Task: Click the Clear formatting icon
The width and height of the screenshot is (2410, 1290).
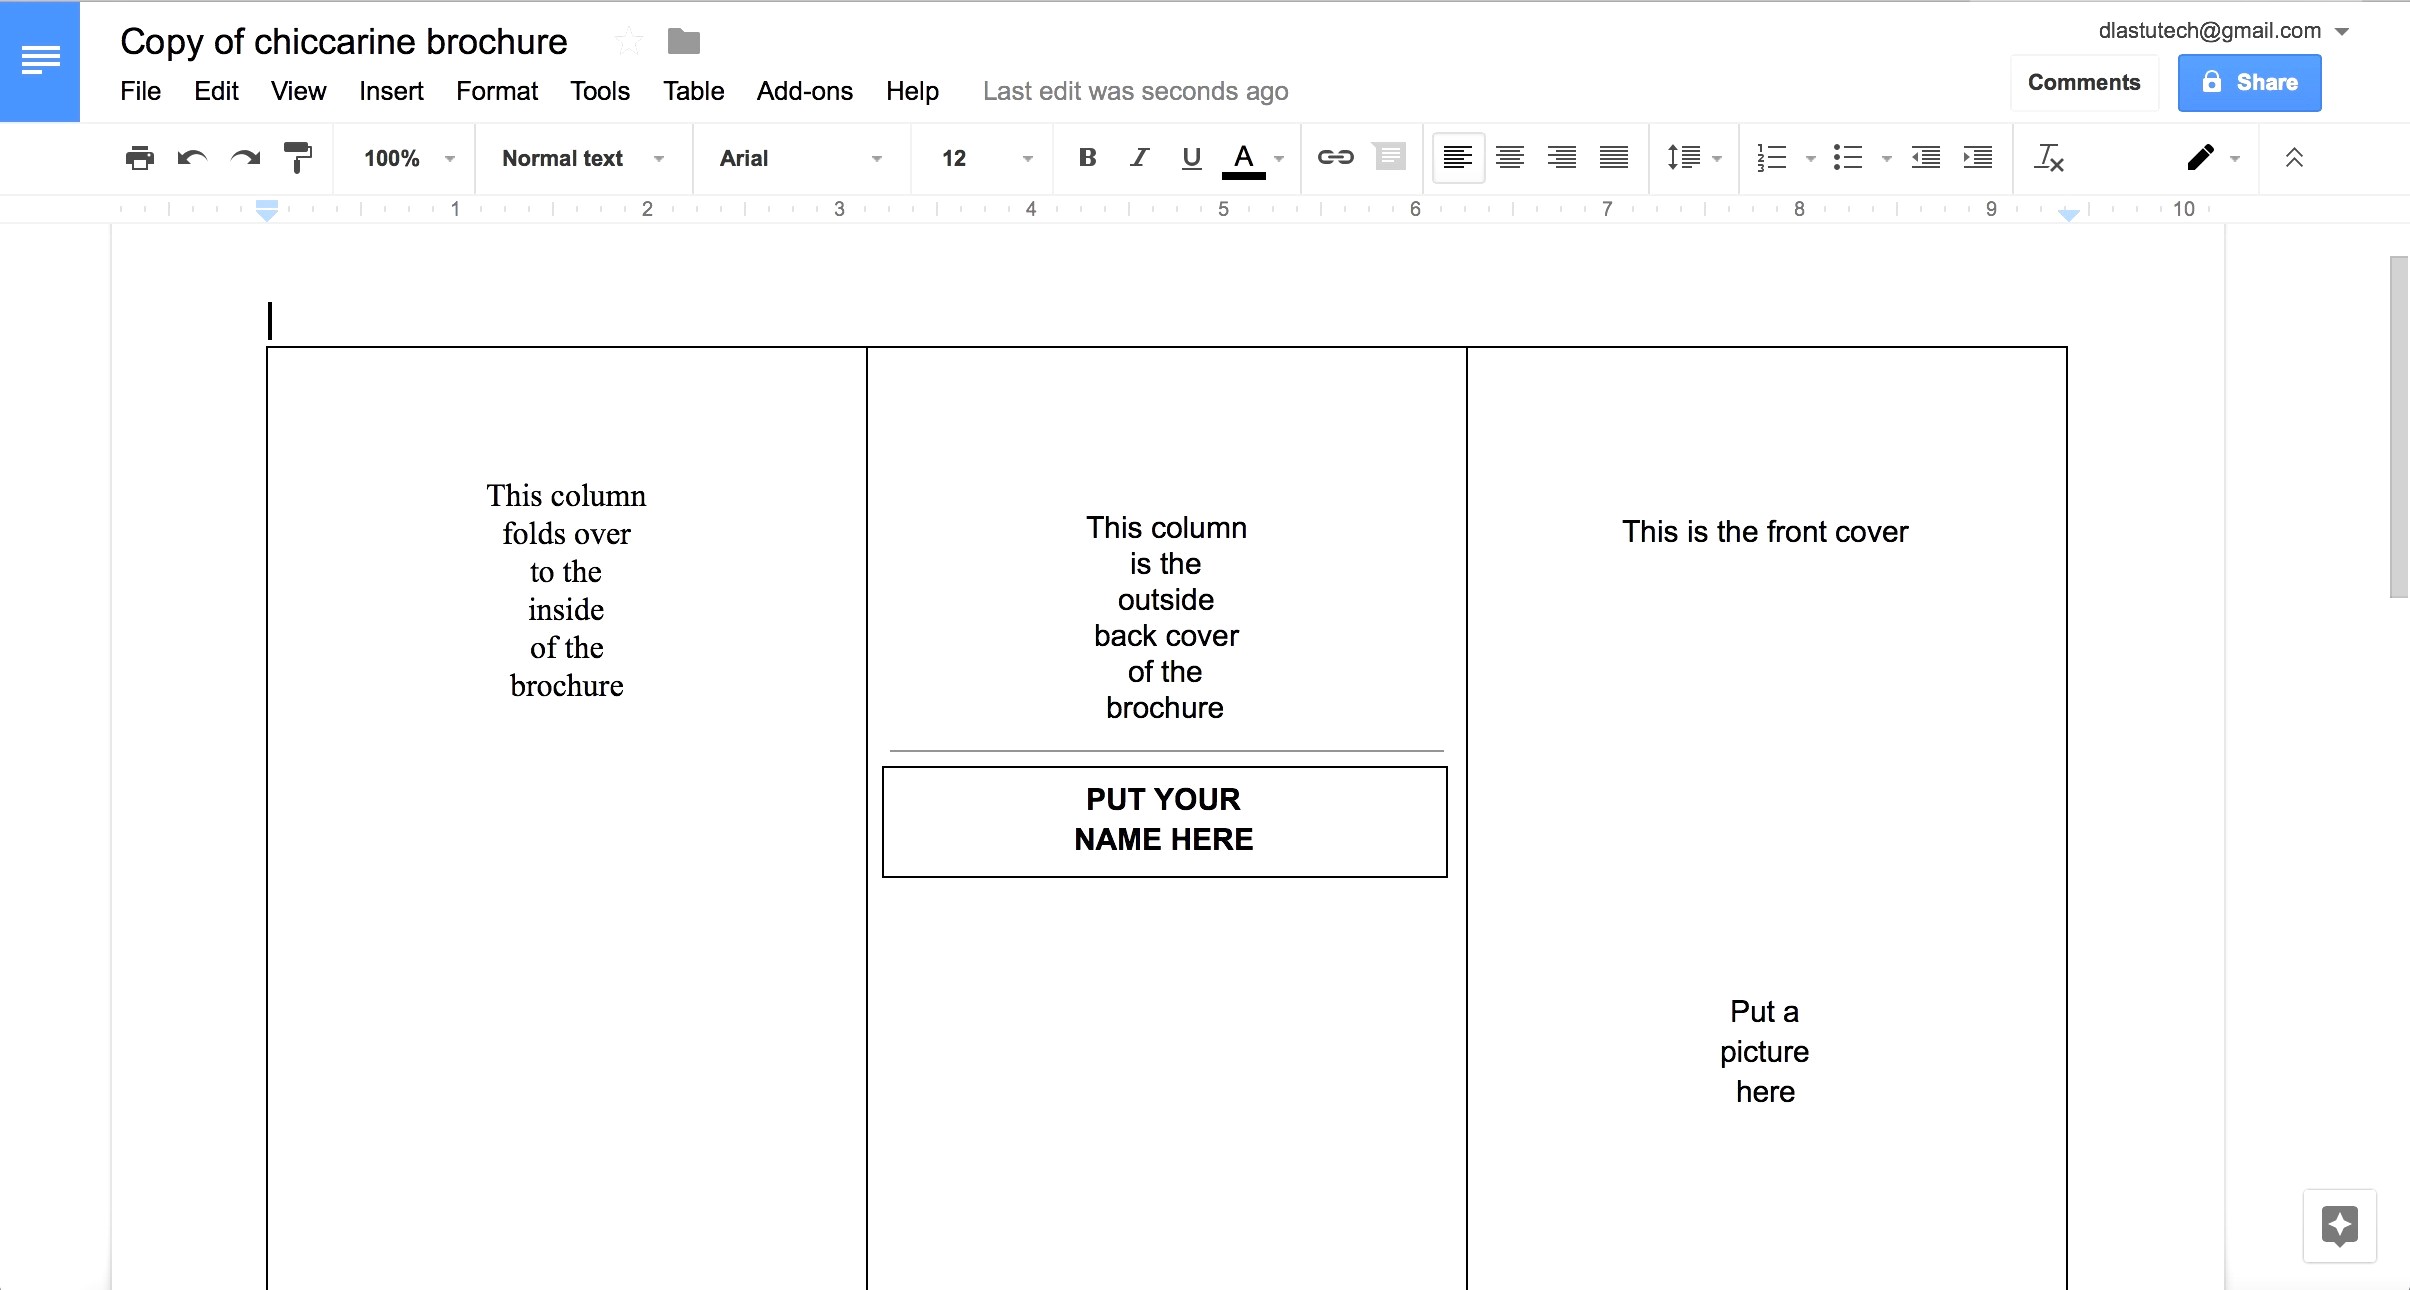Action: (x=2049, y=158)
